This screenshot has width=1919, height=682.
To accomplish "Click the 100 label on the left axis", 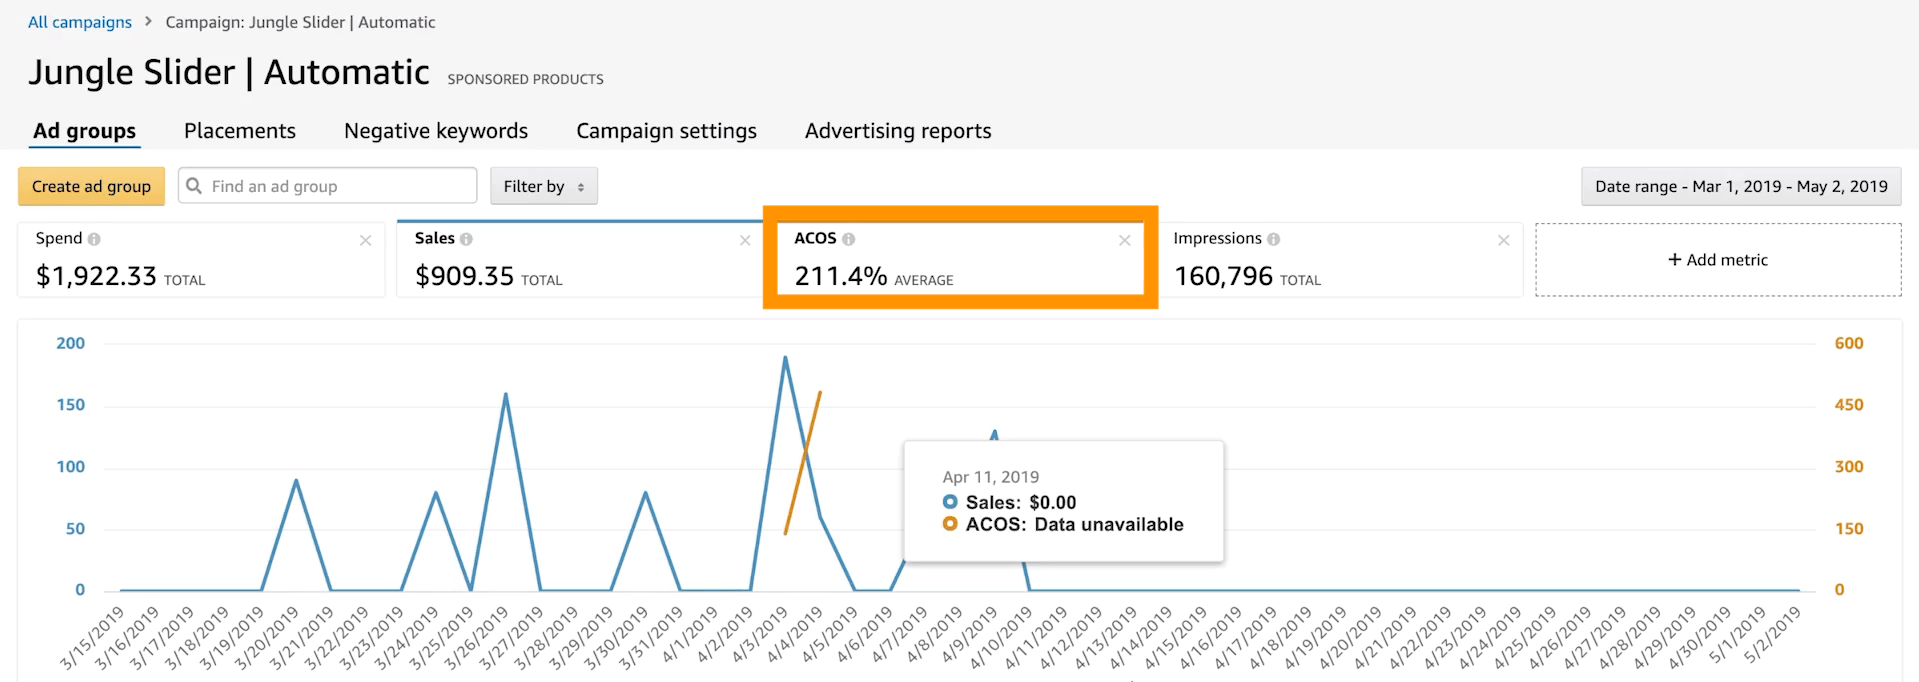I will coord(71,467).
